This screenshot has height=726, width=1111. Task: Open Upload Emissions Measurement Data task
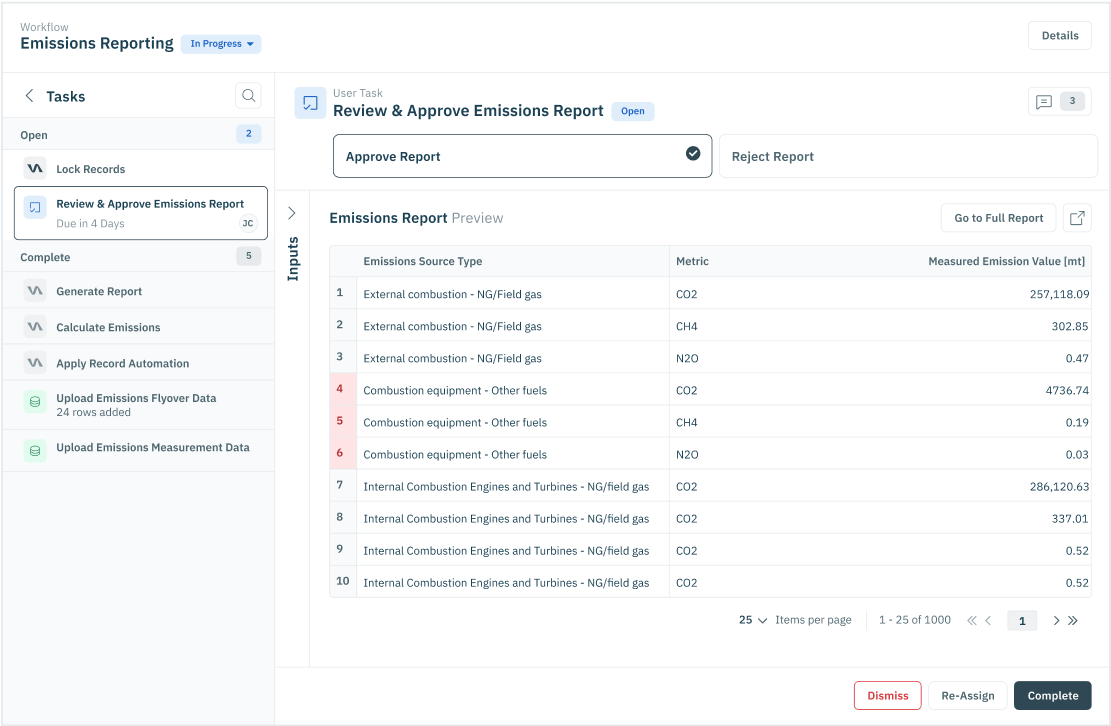click(139, 450)
